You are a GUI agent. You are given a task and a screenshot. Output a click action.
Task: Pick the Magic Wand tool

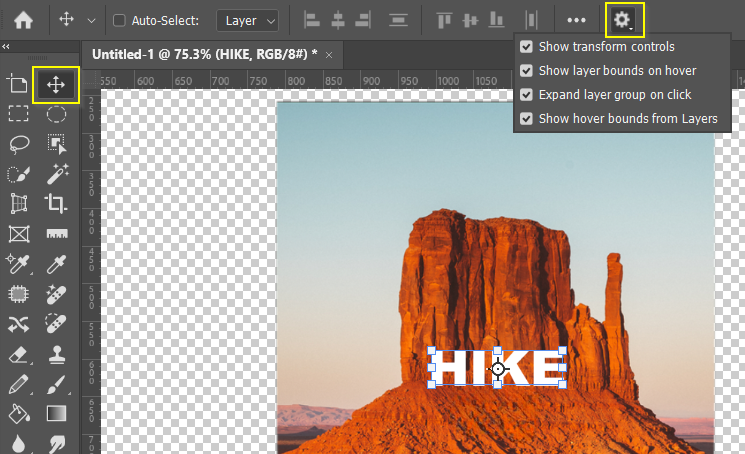click(x=56, y=174)
